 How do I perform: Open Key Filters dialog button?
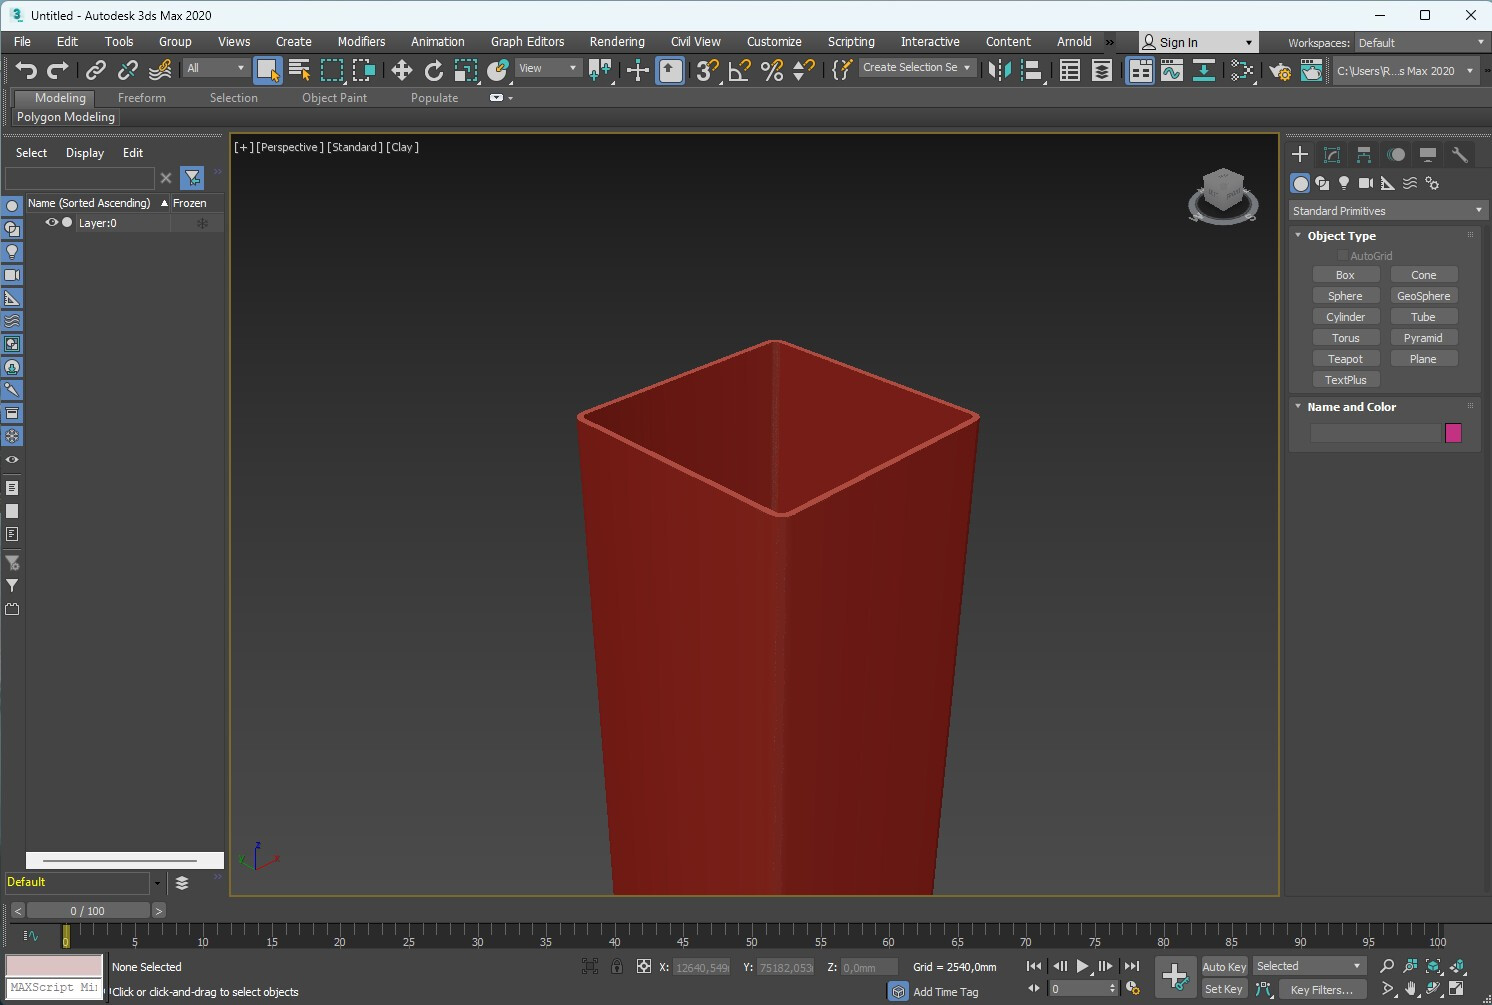pyautogui.click(x=1321, y=989)
